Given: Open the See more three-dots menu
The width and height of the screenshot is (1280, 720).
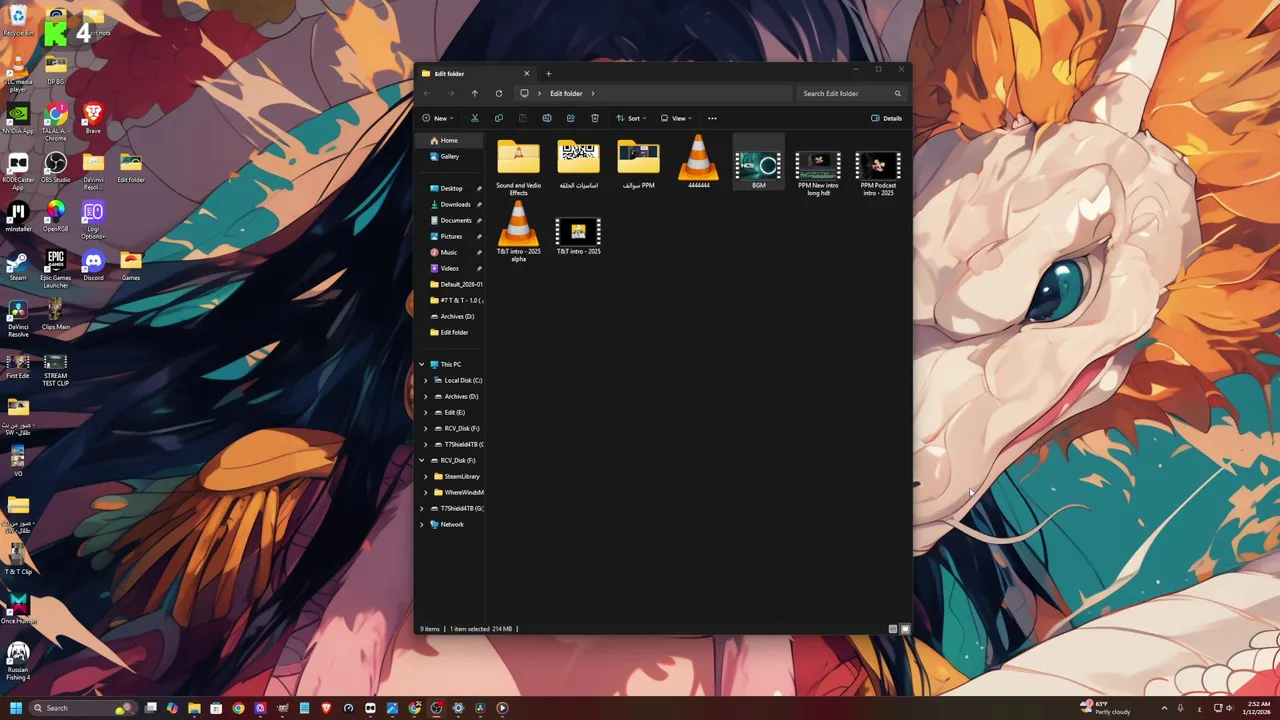Looking at the screenshot, I should pos(712,118).
